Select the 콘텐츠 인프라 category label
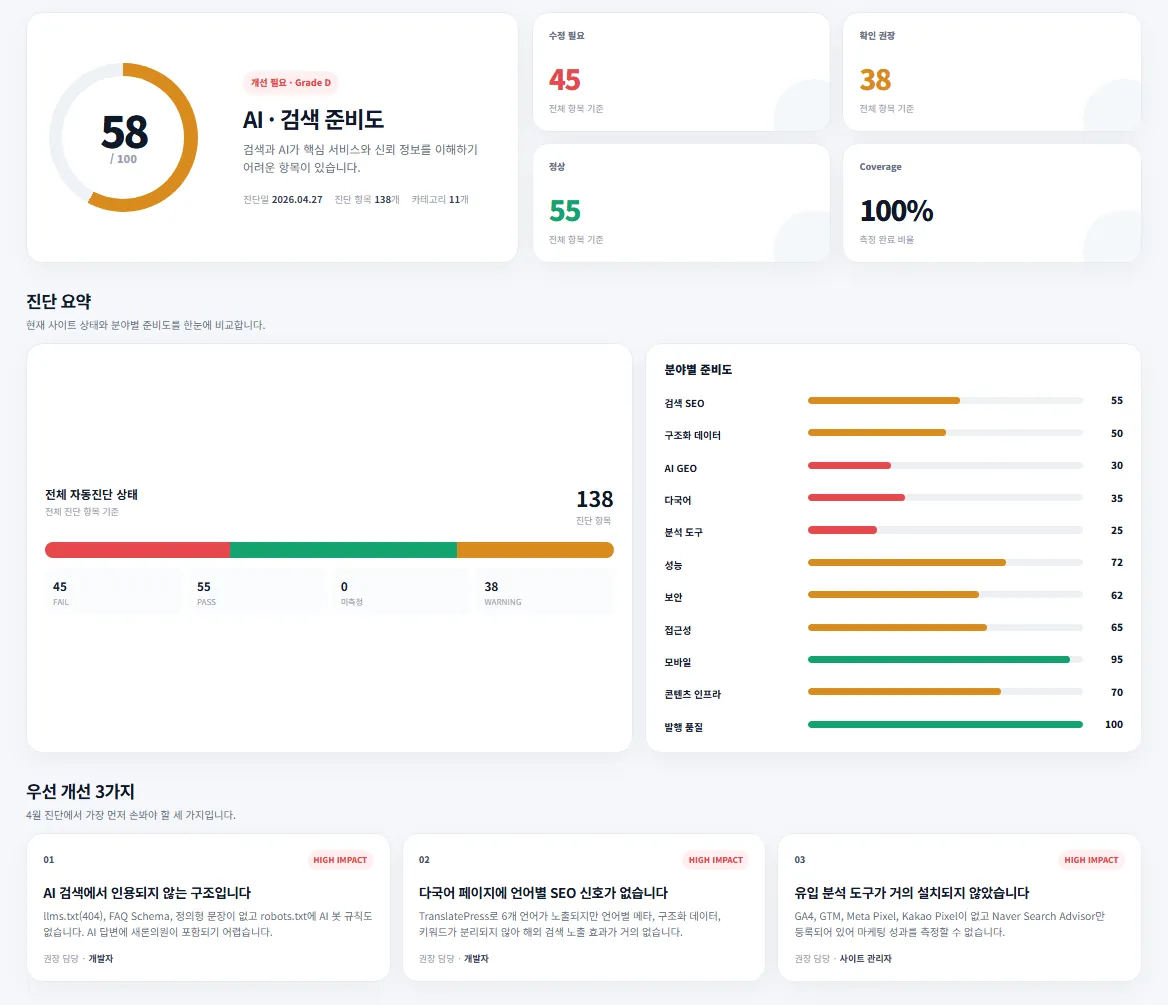This screenshot has height=1005, width=1168. [693, 694]
